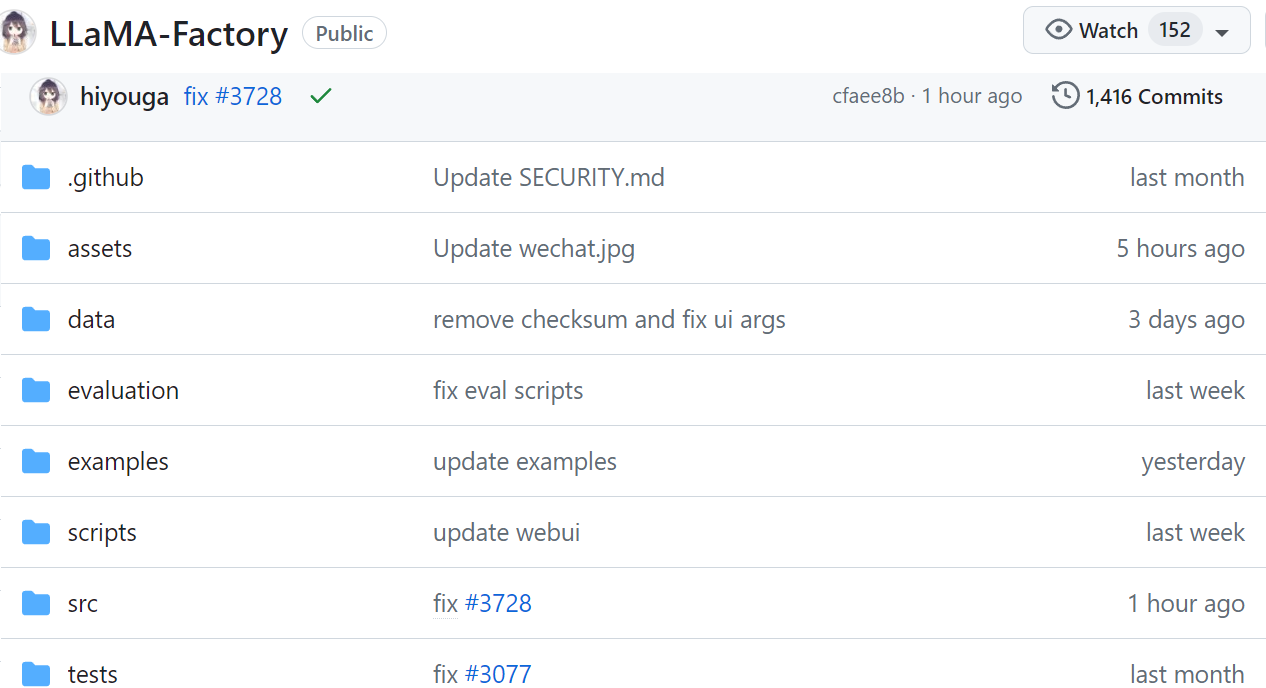Open commit hash cfaee8b
This screenshot has width=1266, height=688.
coord(867,97)
